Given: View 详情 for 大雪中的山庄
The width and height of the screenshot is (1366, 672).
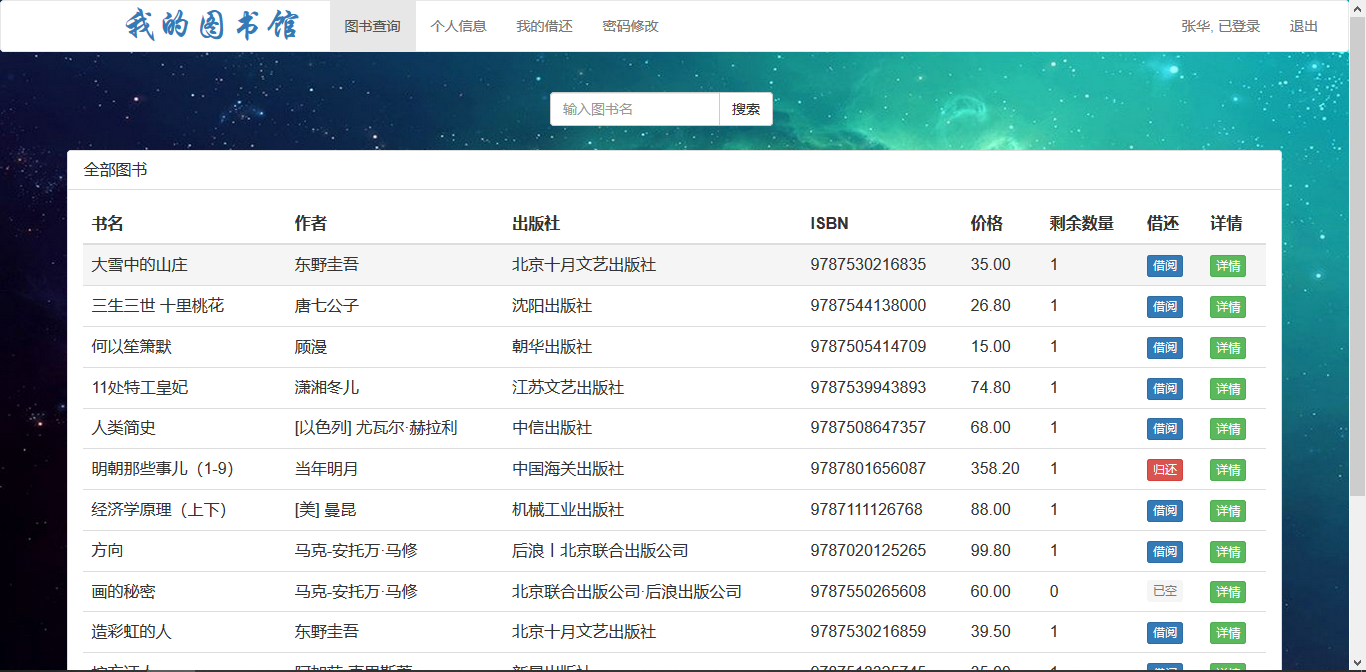Looking at the screenshot, I should click(x=1228, y=266).
